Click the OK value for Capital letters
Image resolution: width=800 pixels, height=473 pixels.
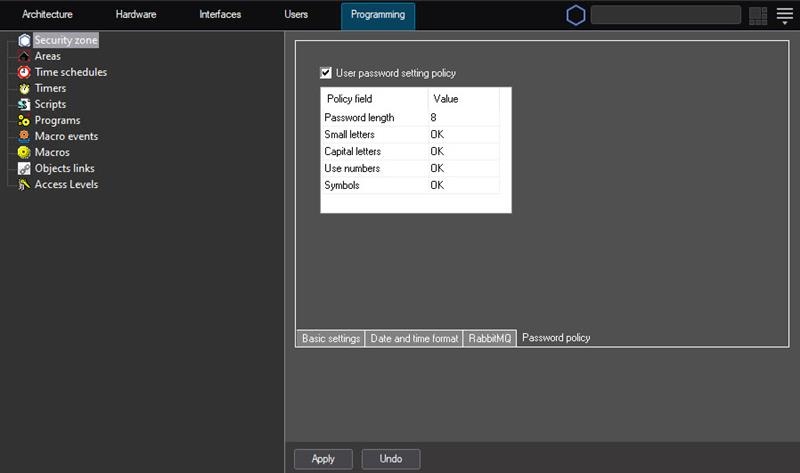pyautogui.click(x=437, y=151)
